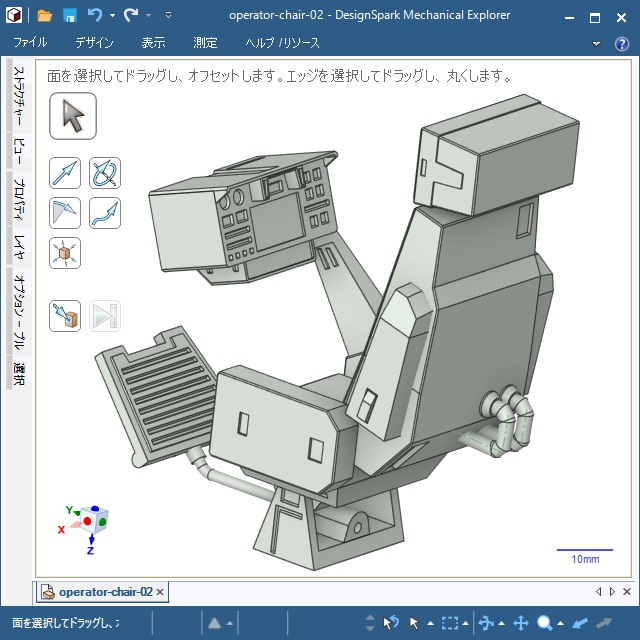Open the ヘルプ /リソース tab
Viewport: 640px width, 640px height.
click(x=282, y=42)
